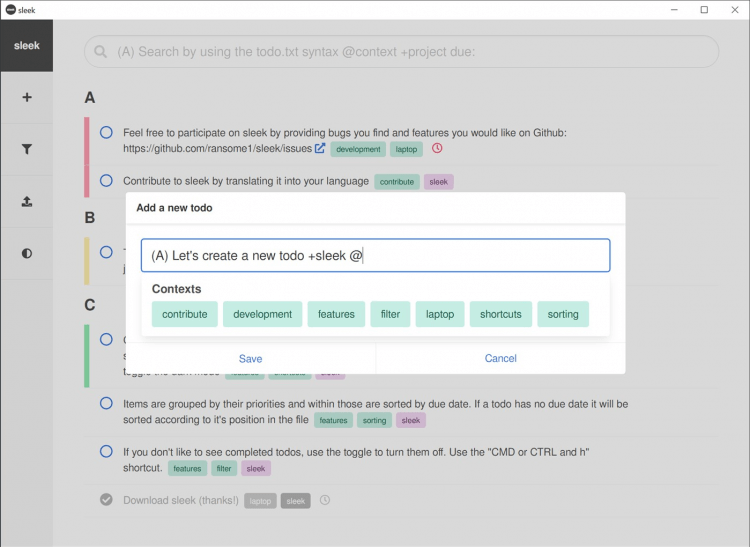Viewport: 750px width, 547px height.
Task: Toggle dark mode half-circle icon
Action: (27, 253)
